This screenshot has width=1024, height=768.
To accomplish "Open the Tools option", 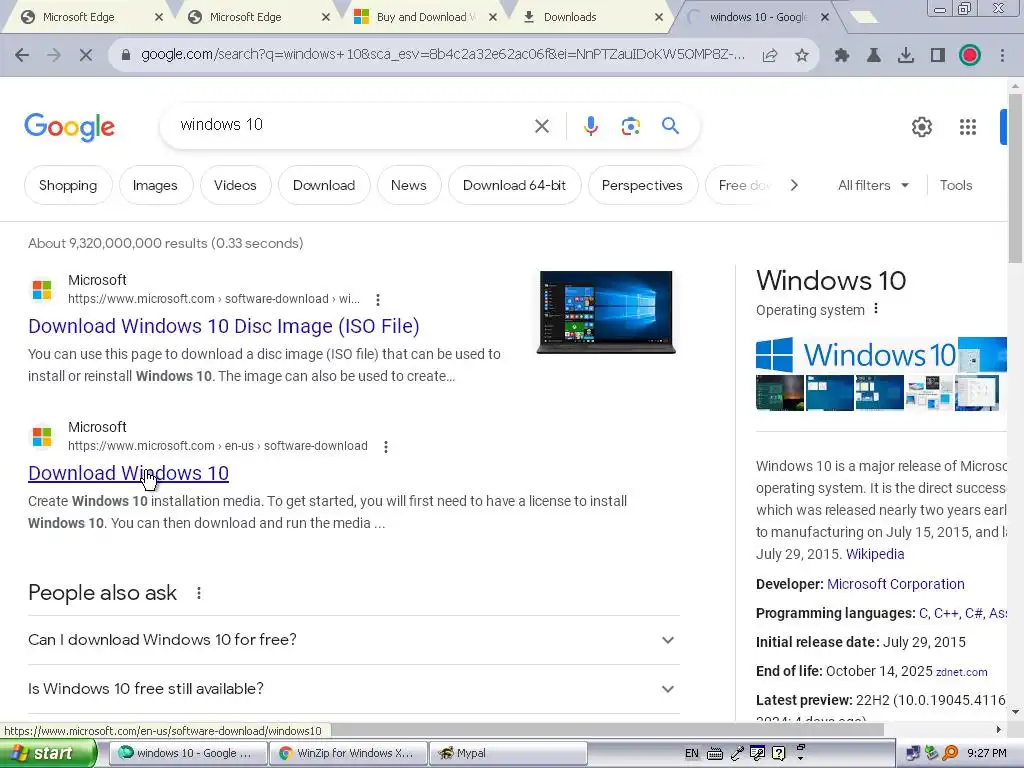I will [x=955, y=185].
